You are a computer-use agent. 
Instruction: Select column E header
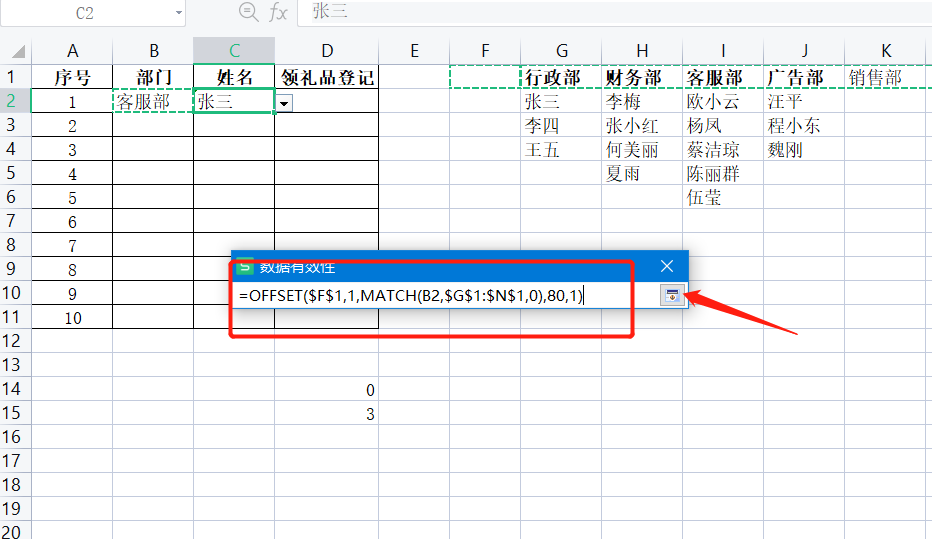click(414, 51)
